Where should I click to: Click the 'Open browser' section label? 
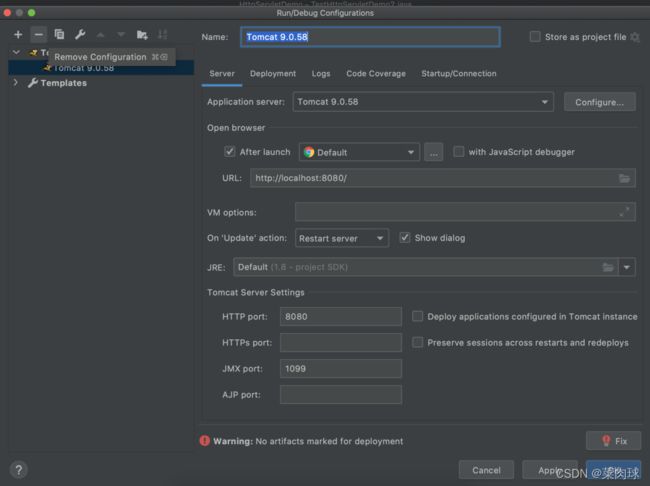coord(236,128)
